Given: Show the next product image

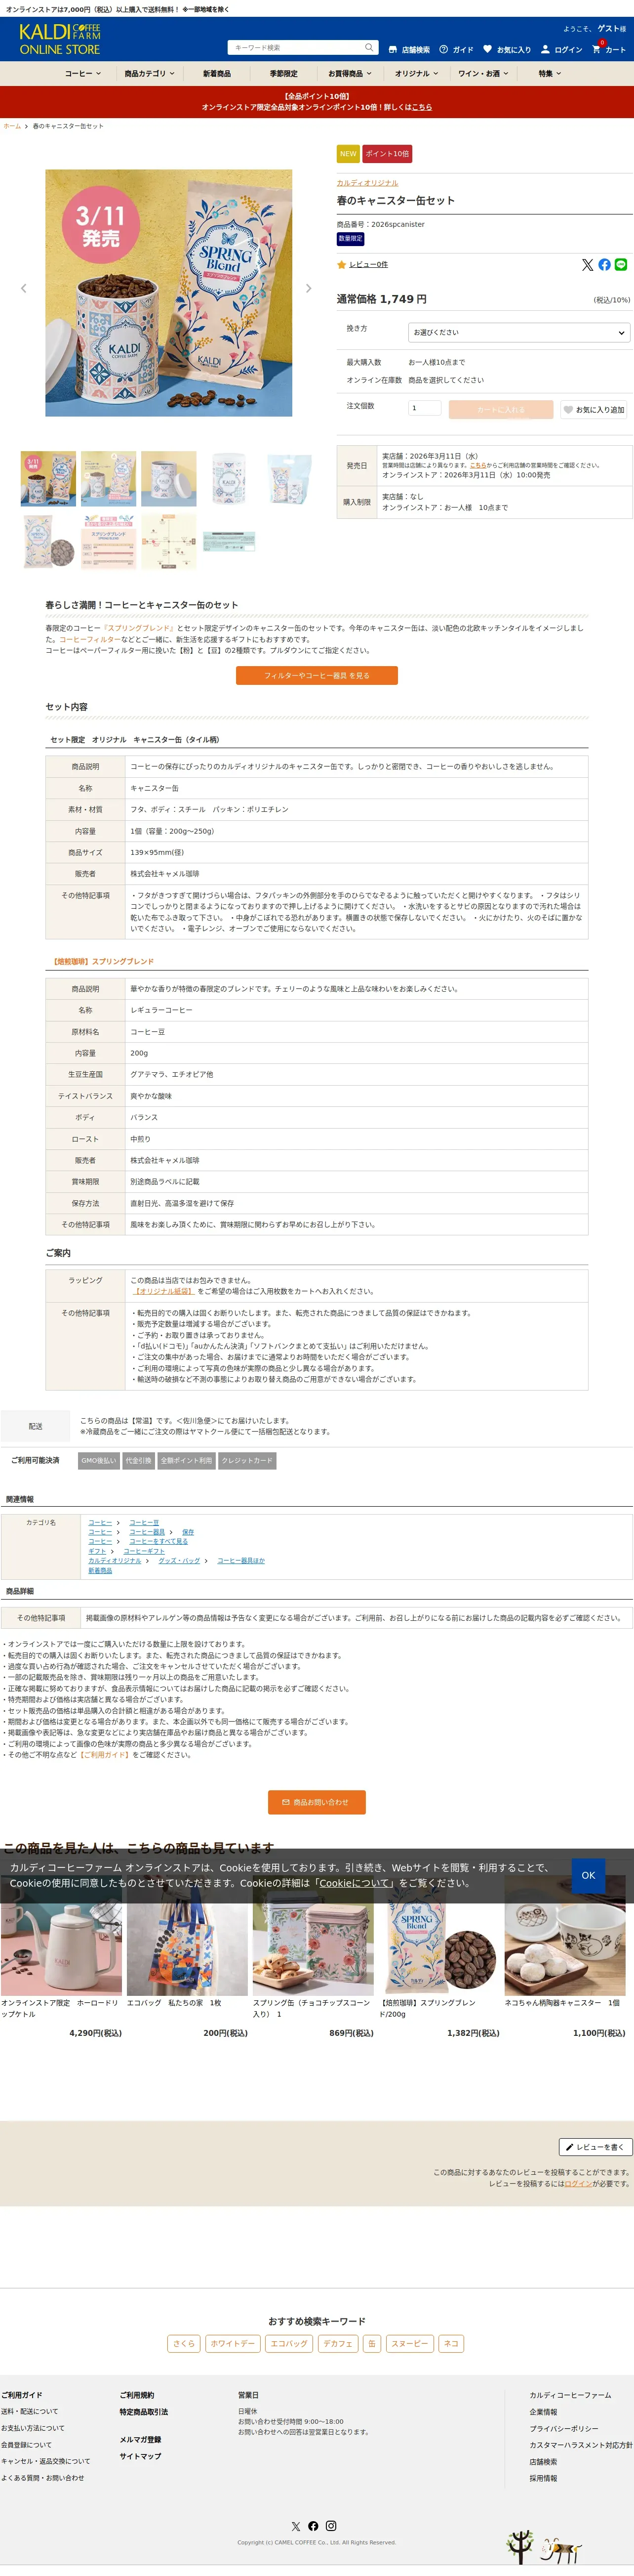Looking at the screenshot, I should click(x=308, y=288).
